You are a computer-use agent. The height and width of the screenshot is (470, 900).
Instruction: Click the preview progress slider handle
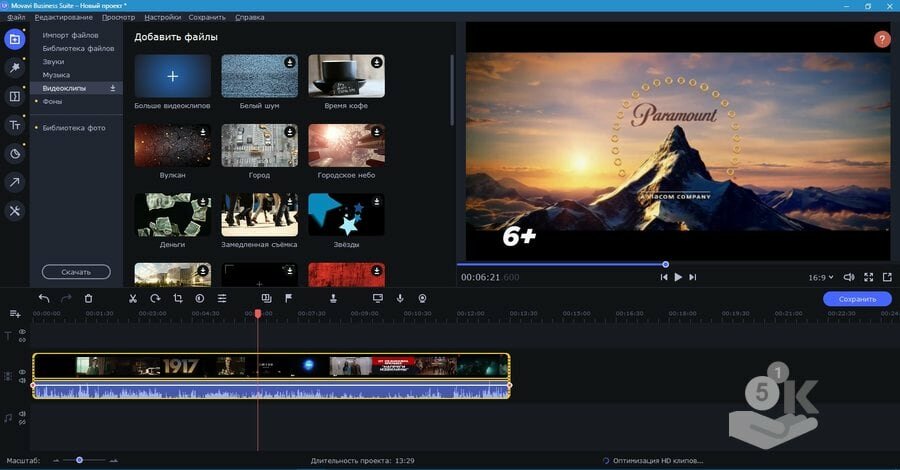pyautogui.click(x=665, y=265)
